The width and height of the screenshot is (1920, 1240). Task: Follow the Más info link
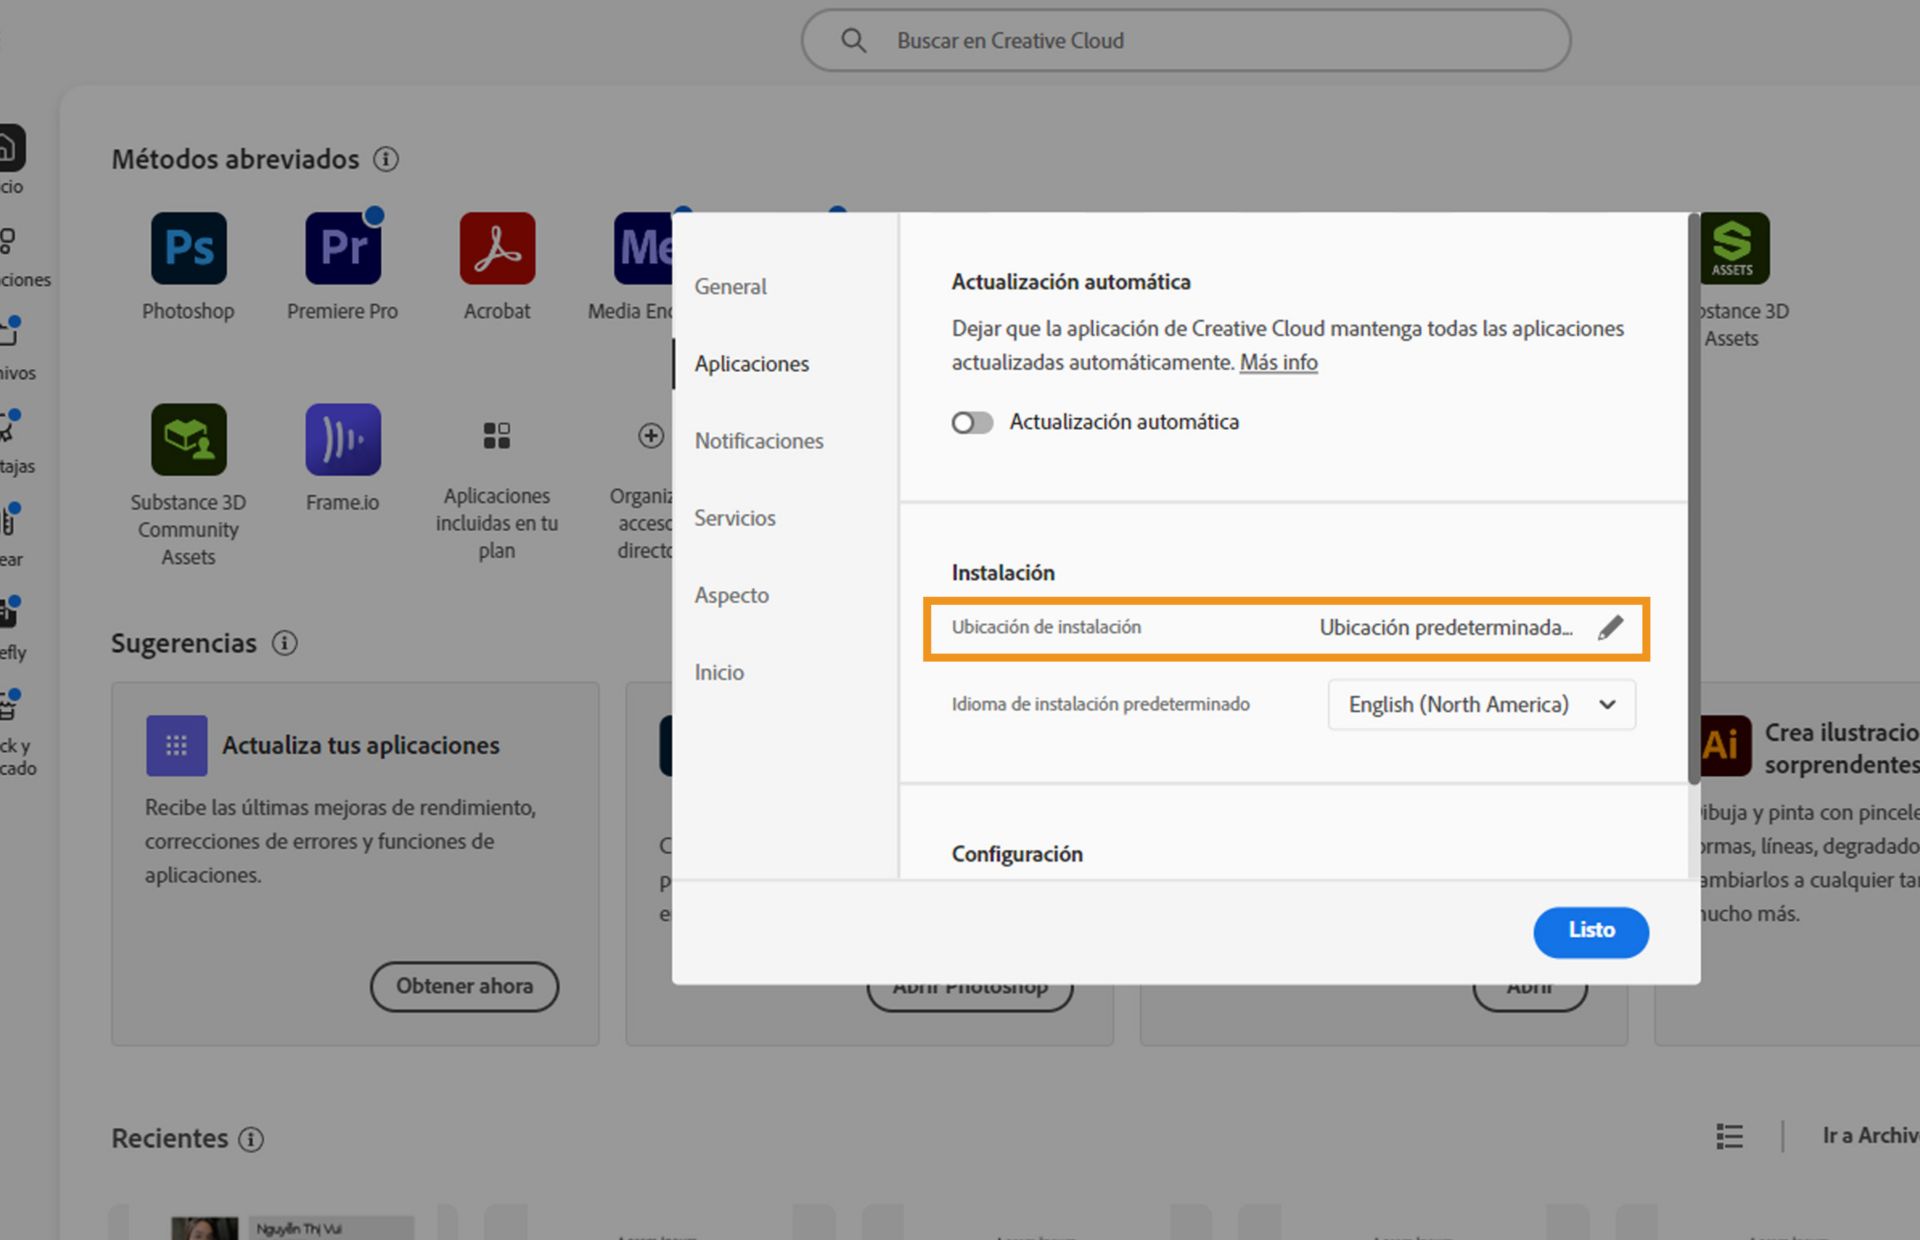point(1278,363)
